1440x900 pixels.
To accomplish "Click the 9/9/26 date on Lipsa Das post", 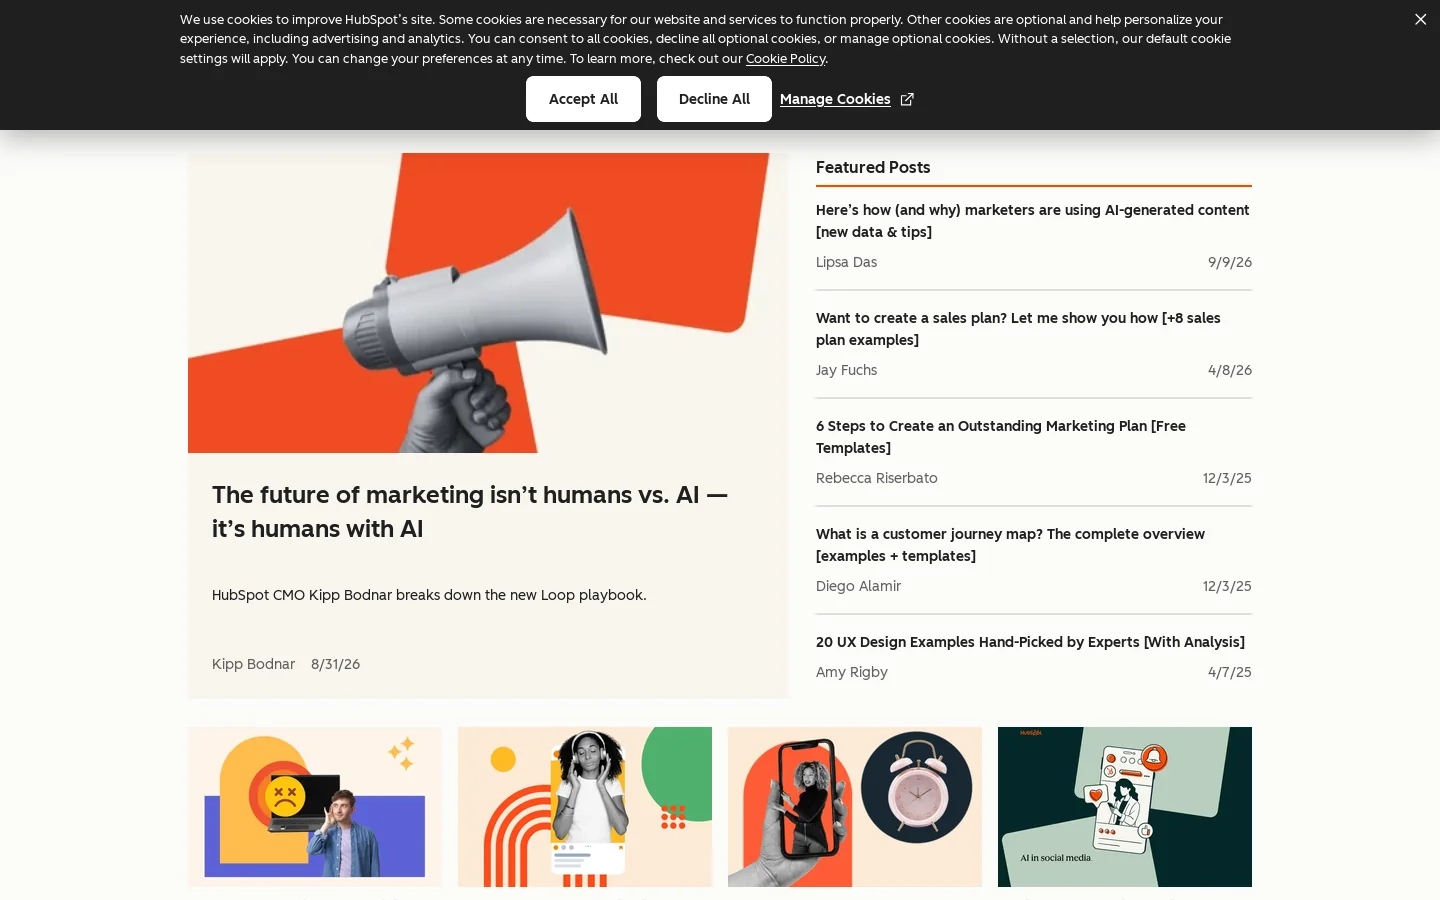I will tap(1230, 262).
